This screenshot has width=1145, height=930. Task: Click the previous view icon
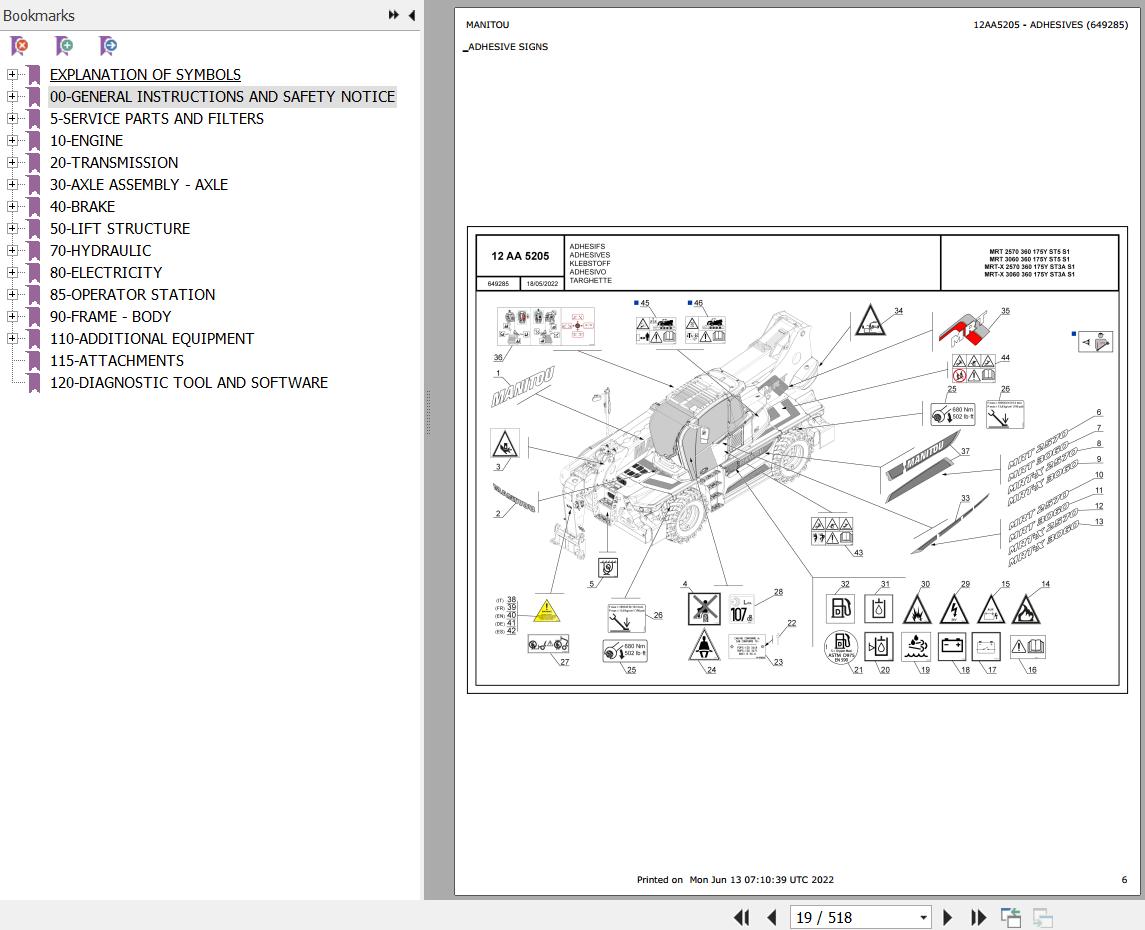point(1010,917)
